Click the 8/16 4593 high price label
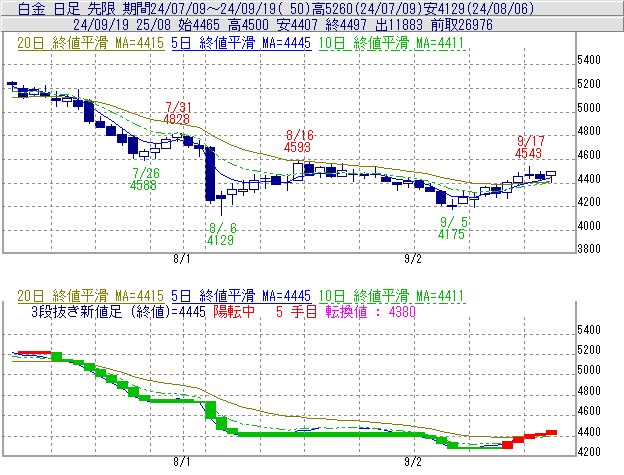Image resolution: width=624 pixels, height=475 pixels. point(298,141)
